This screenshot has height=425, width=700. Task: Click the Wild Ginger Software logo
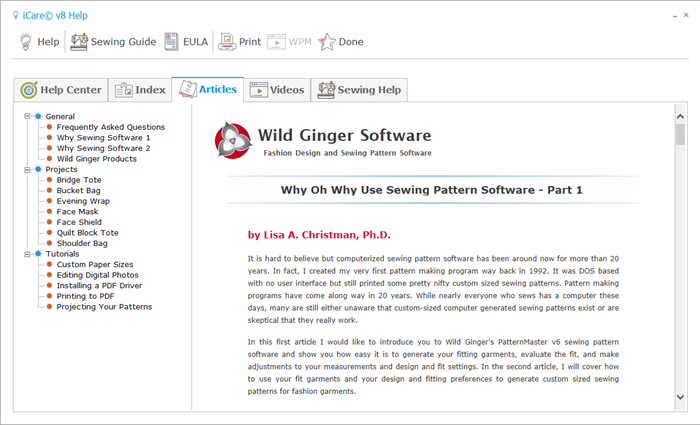232,140
